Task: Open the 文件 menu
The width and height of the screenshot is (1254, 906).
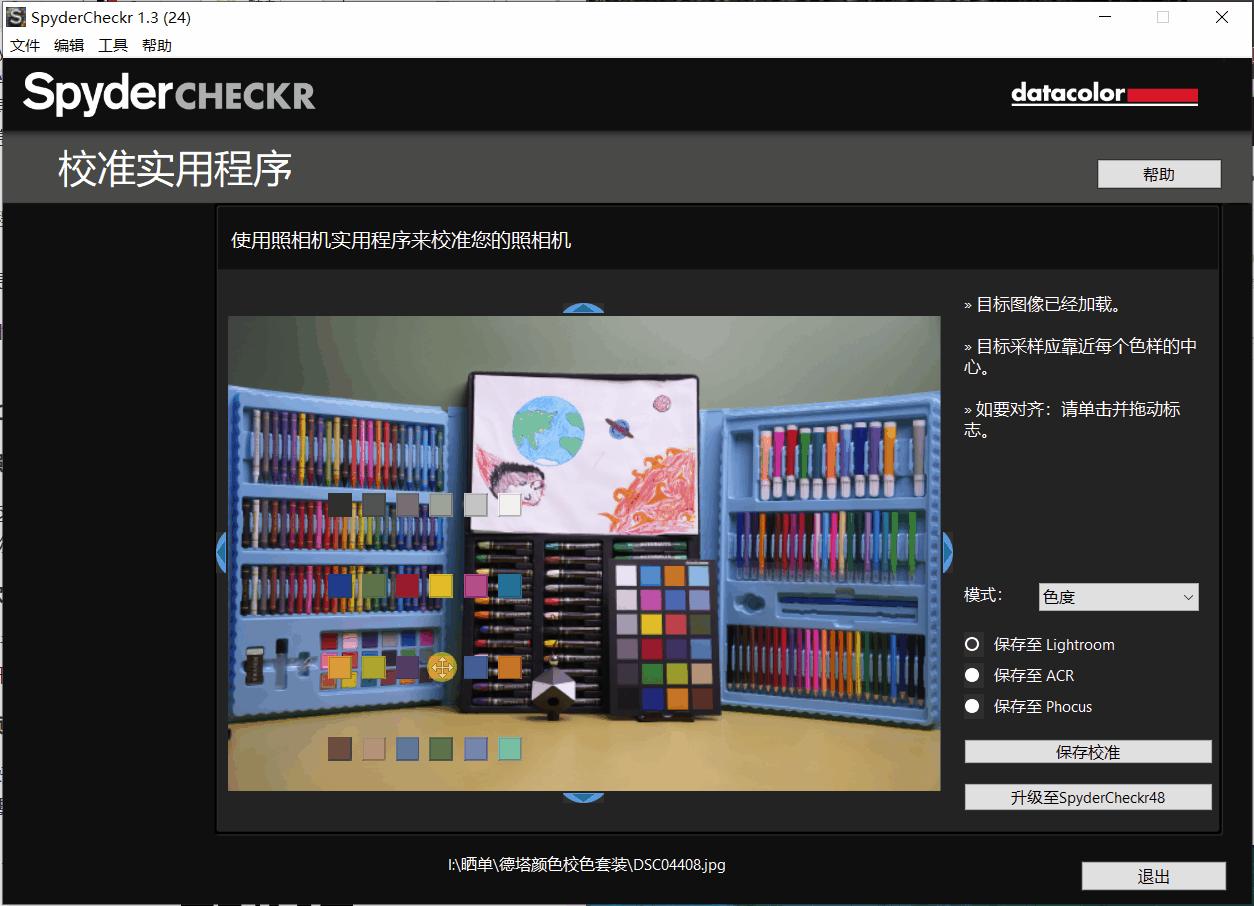Action: (x=25, y=45)
